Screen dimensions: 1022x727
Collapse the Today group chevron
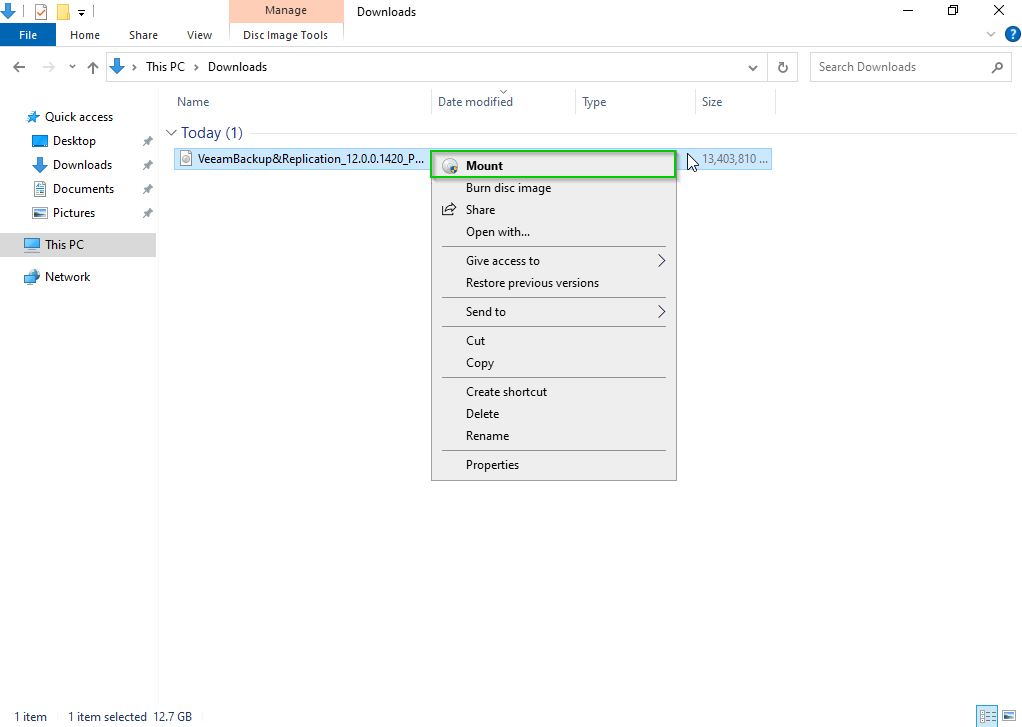171,133
